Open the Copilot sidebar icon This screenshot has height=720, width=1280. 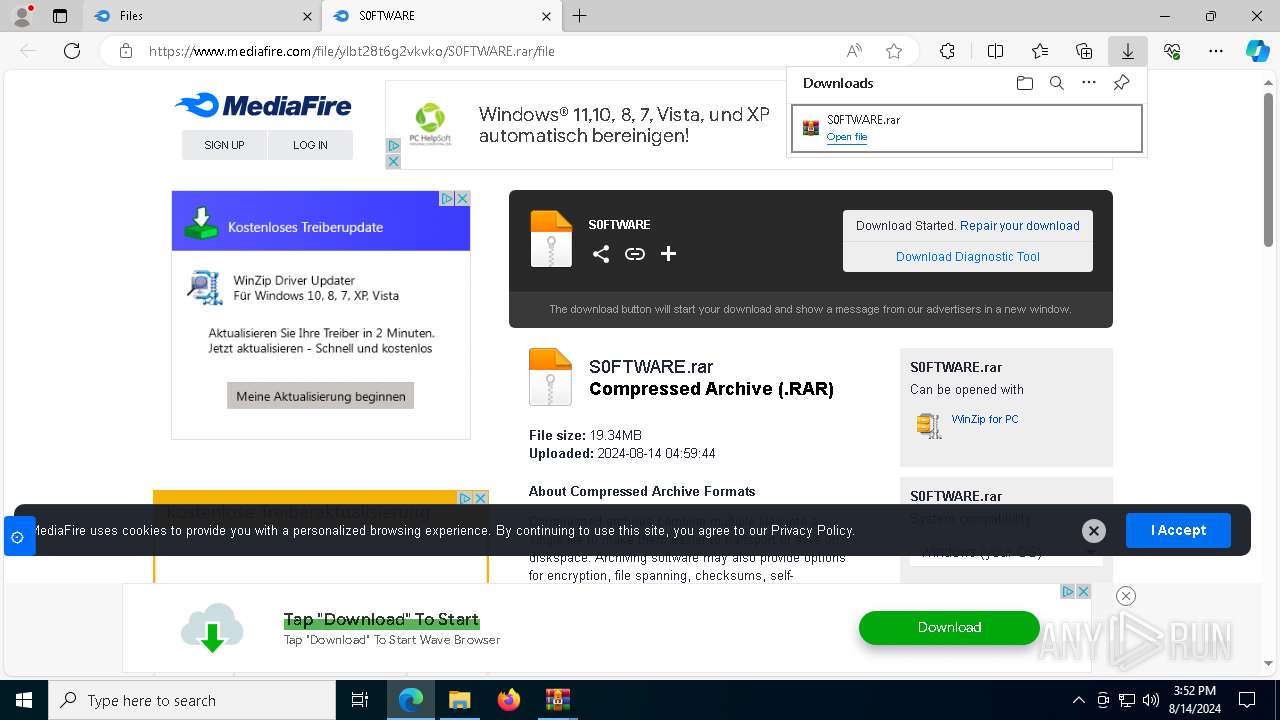[1257, 51]
